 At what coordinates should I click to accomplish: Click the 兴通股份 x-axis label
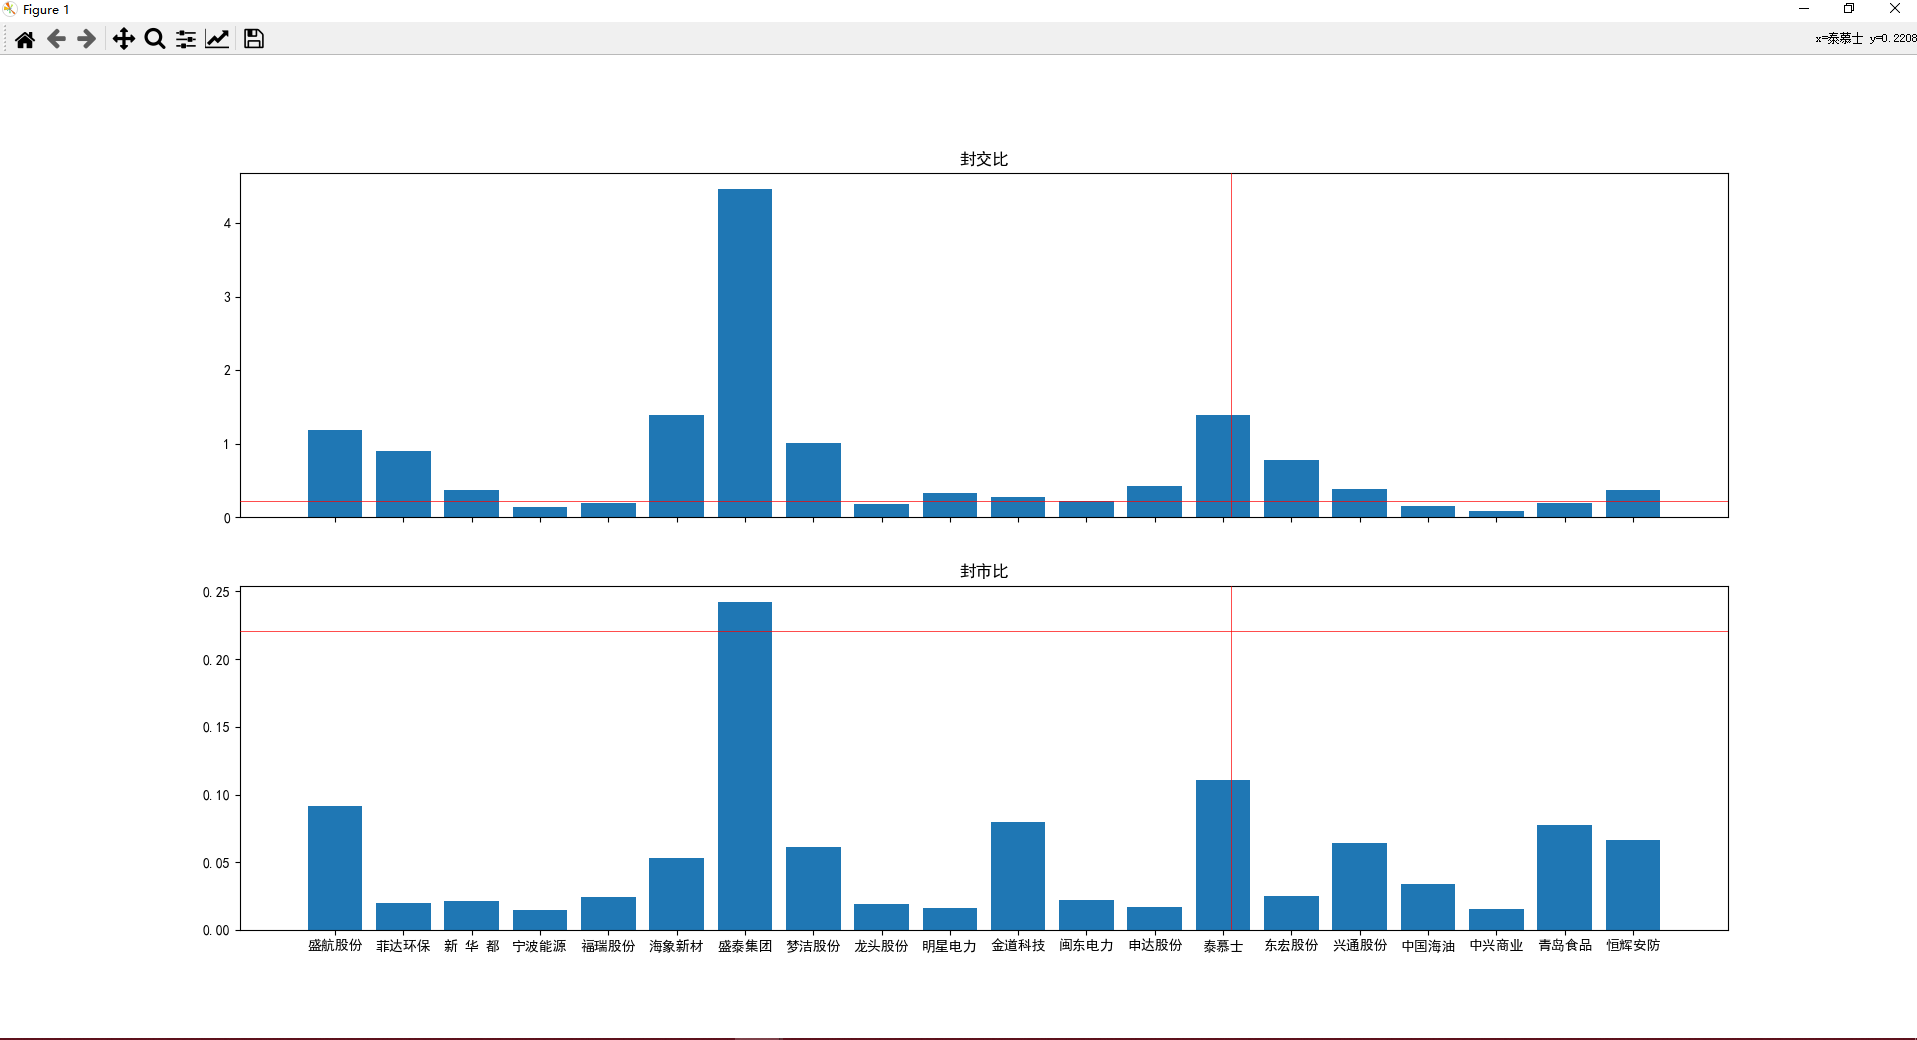[1360, 945]
